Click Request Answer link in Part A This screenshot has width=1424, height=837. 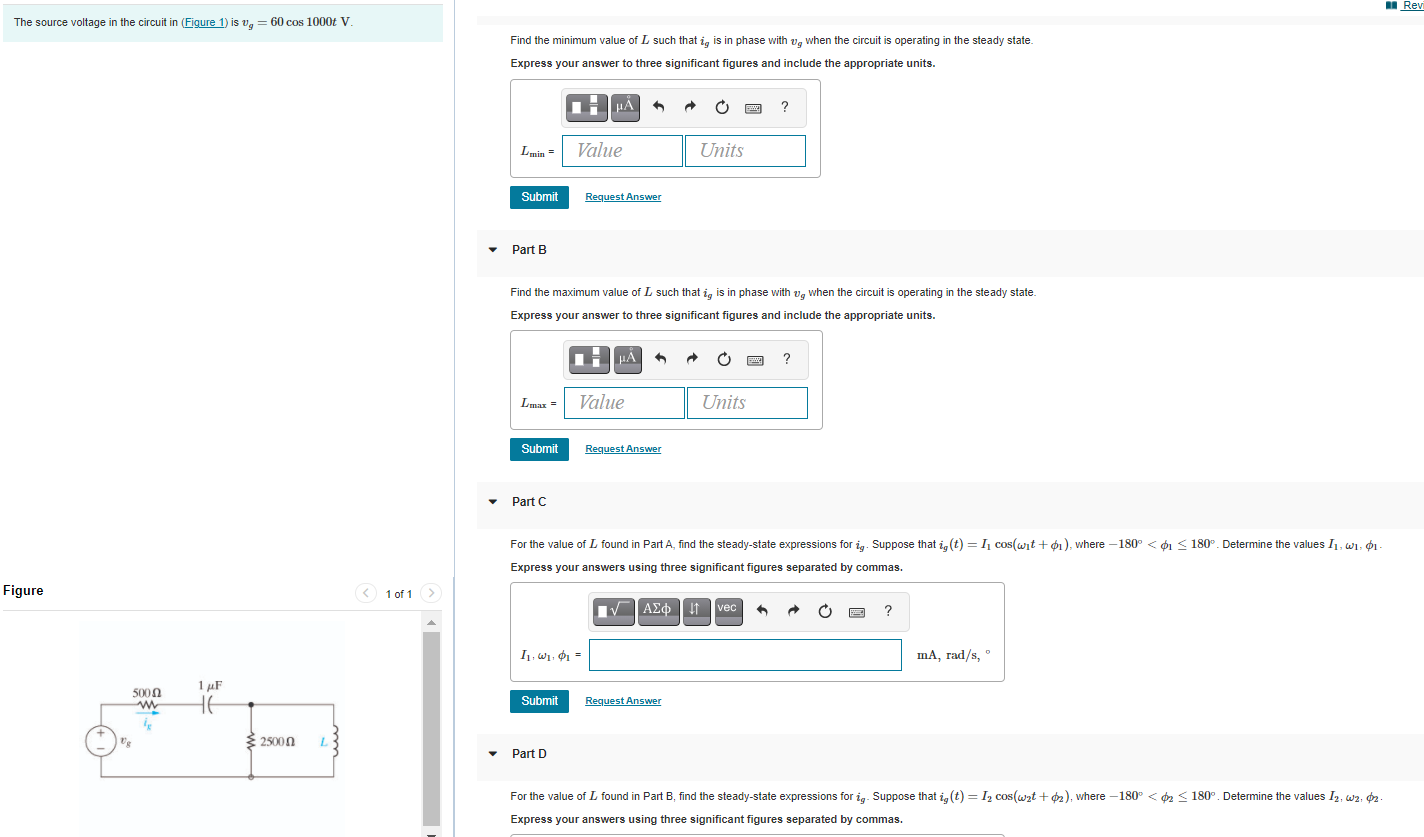(623, 197)
